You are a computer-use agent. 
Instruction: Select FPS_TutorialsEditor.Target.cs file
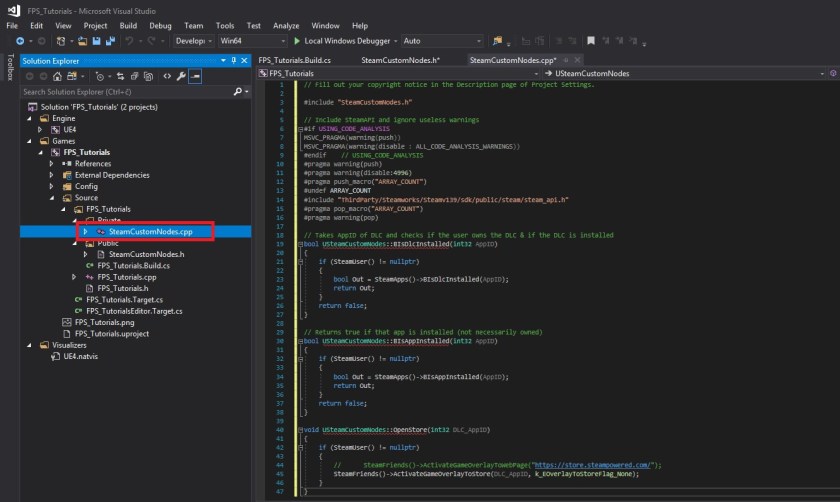point(134,311)
